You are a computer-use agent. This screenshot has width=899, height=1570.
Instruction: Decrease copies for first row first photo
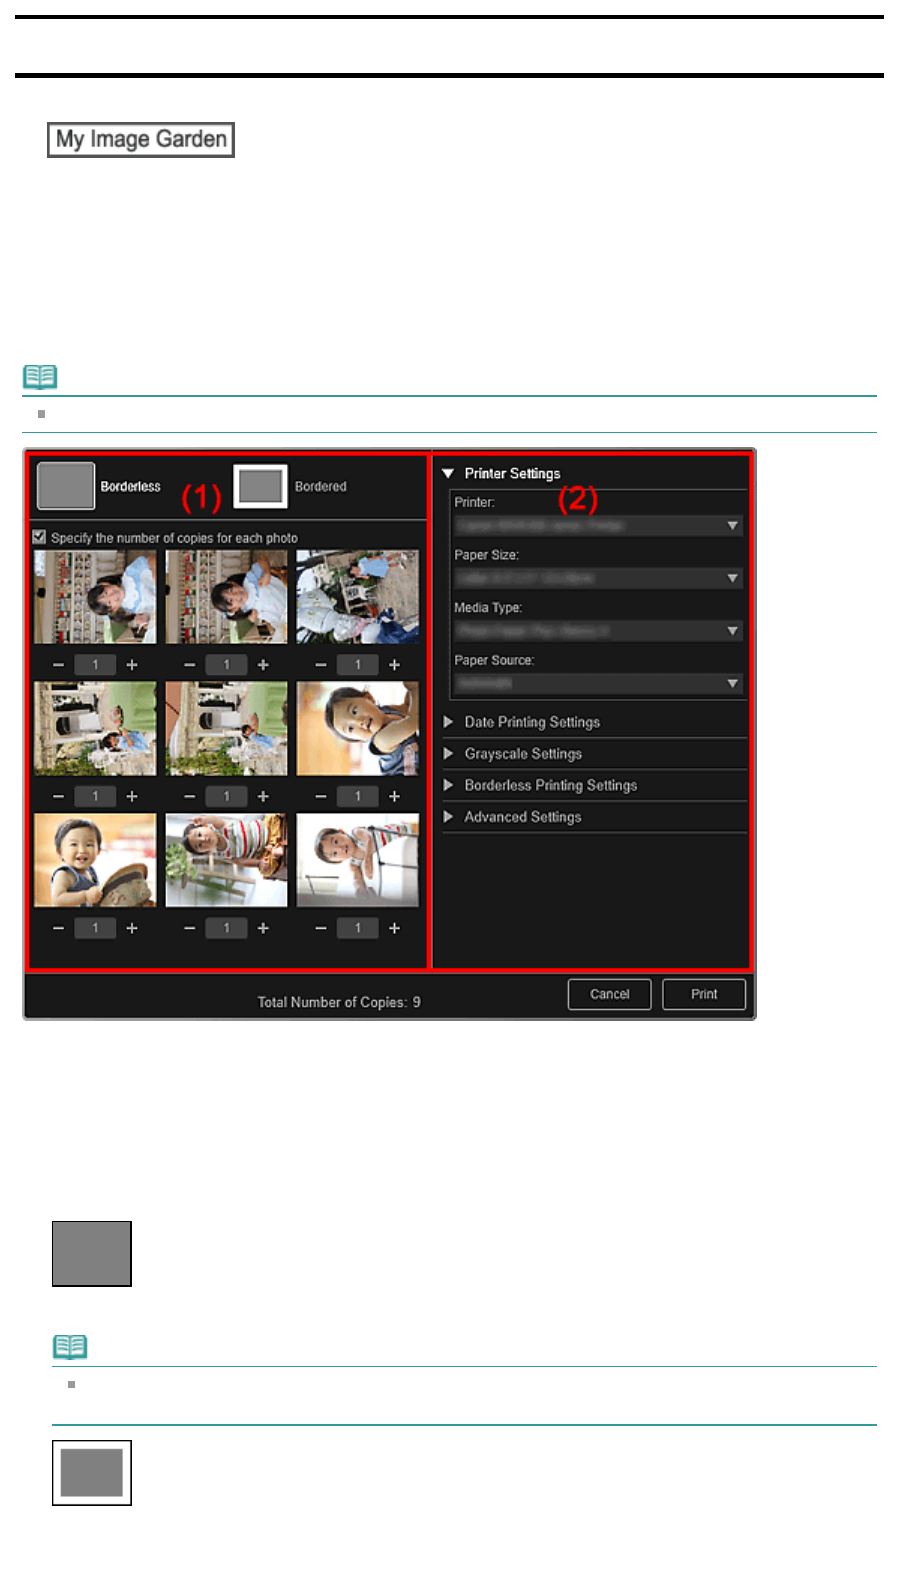58,665
